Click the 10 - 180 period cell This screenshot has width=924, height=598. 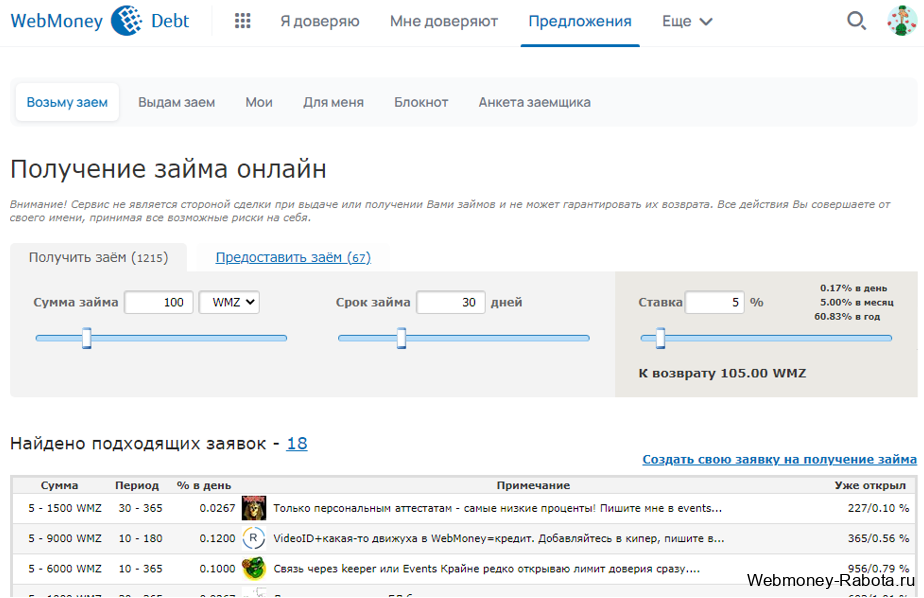pyautogui.click(x=140, y=538)
